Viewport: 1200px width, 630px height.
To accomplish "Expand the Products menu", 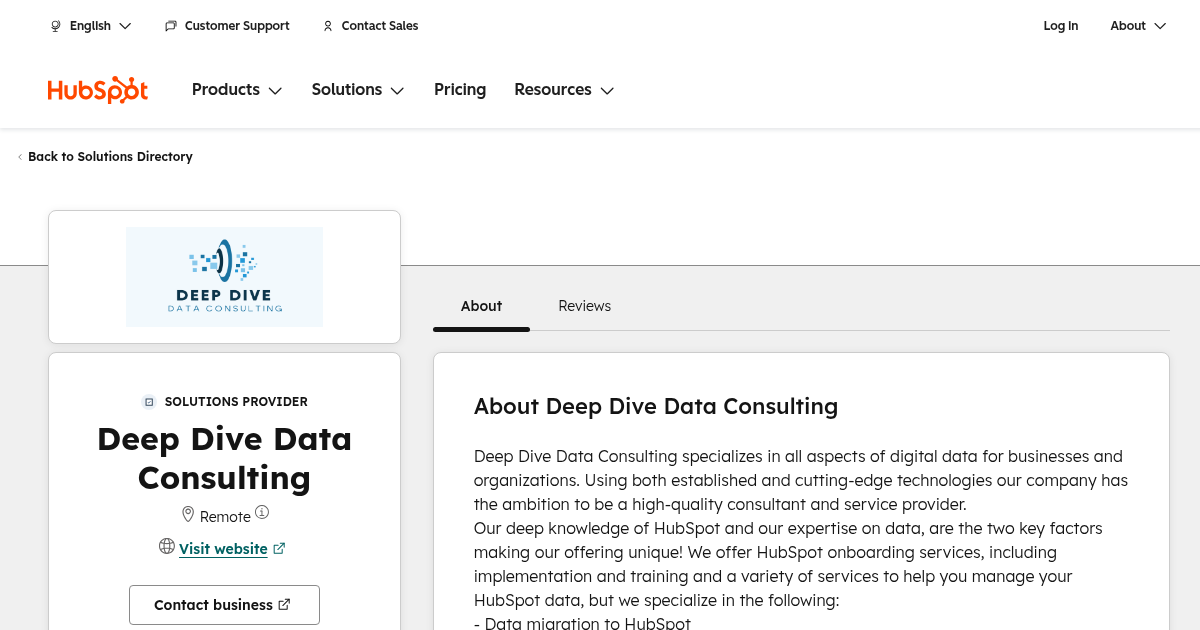I will pyautogui.click(x=237, y=90).
